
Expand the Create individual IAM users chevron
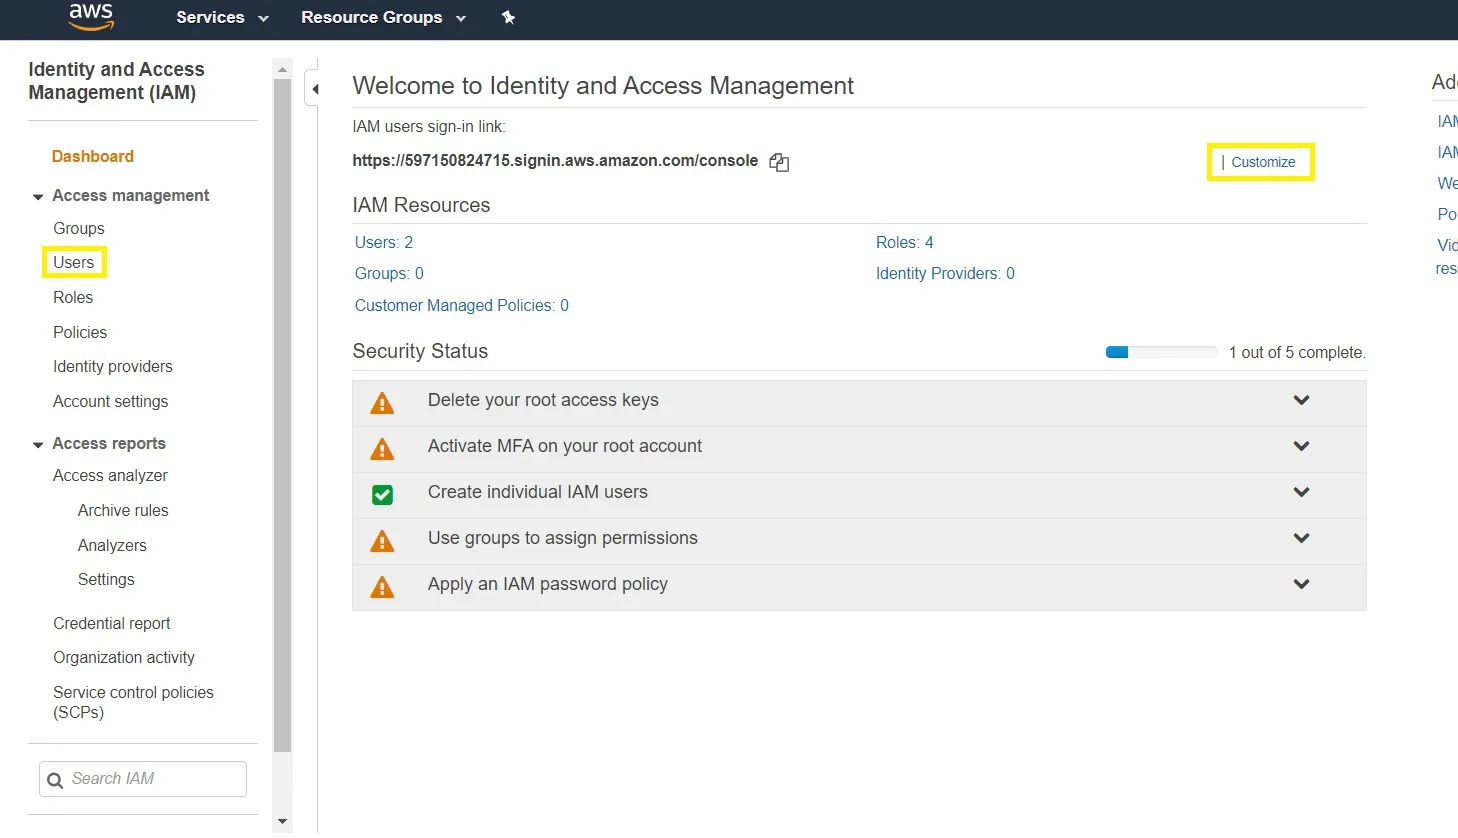pyautogui.click(x=1301, y=492)
